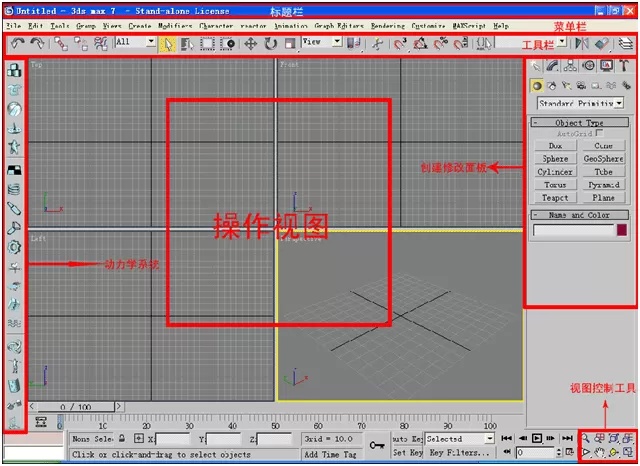Toggle the Angle Snap button
This screenshot has width=640, height=466.
420,44
